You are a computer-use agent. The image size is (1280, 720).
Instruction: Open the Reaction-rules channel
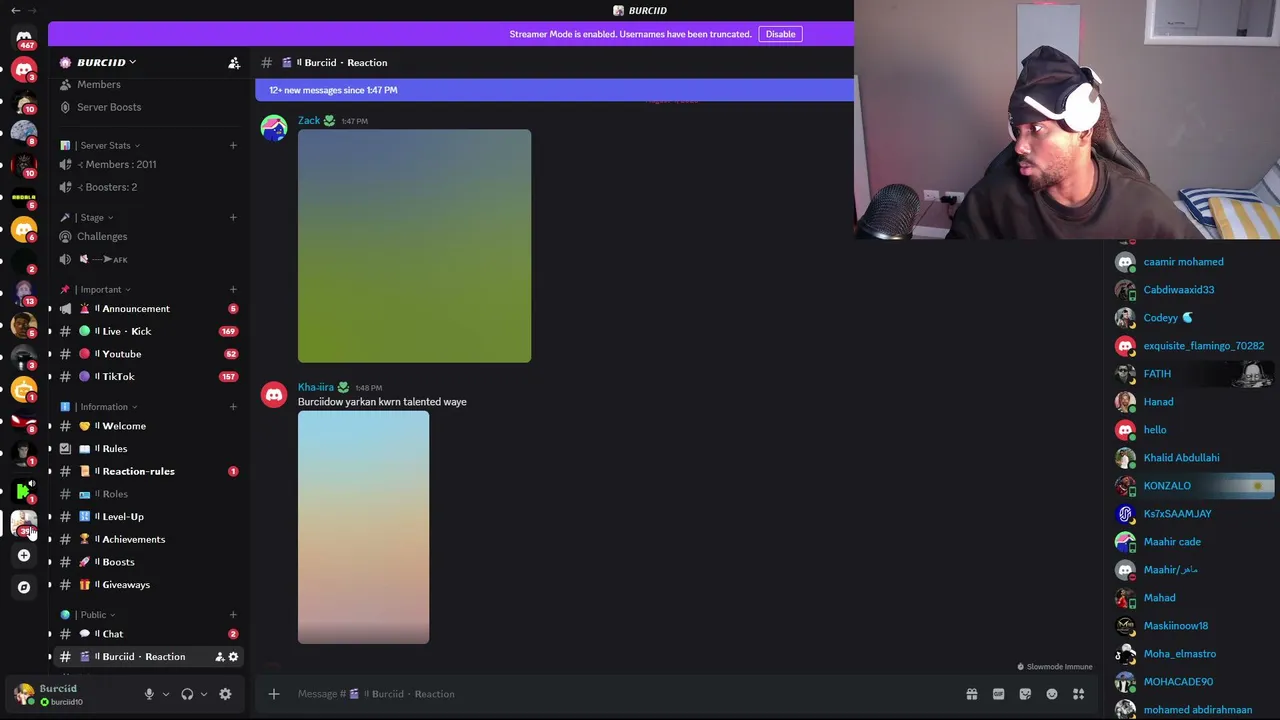[x=148, y=471]
